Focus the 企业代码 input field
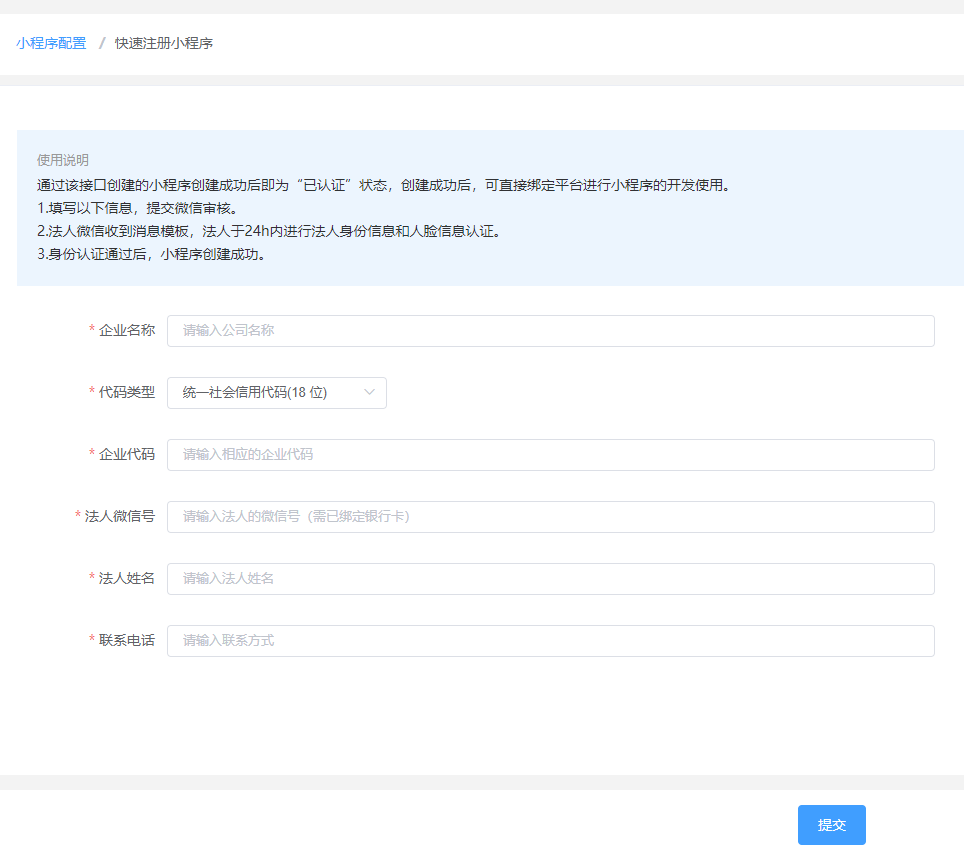 pyautogui.click(x=550, y=455)
